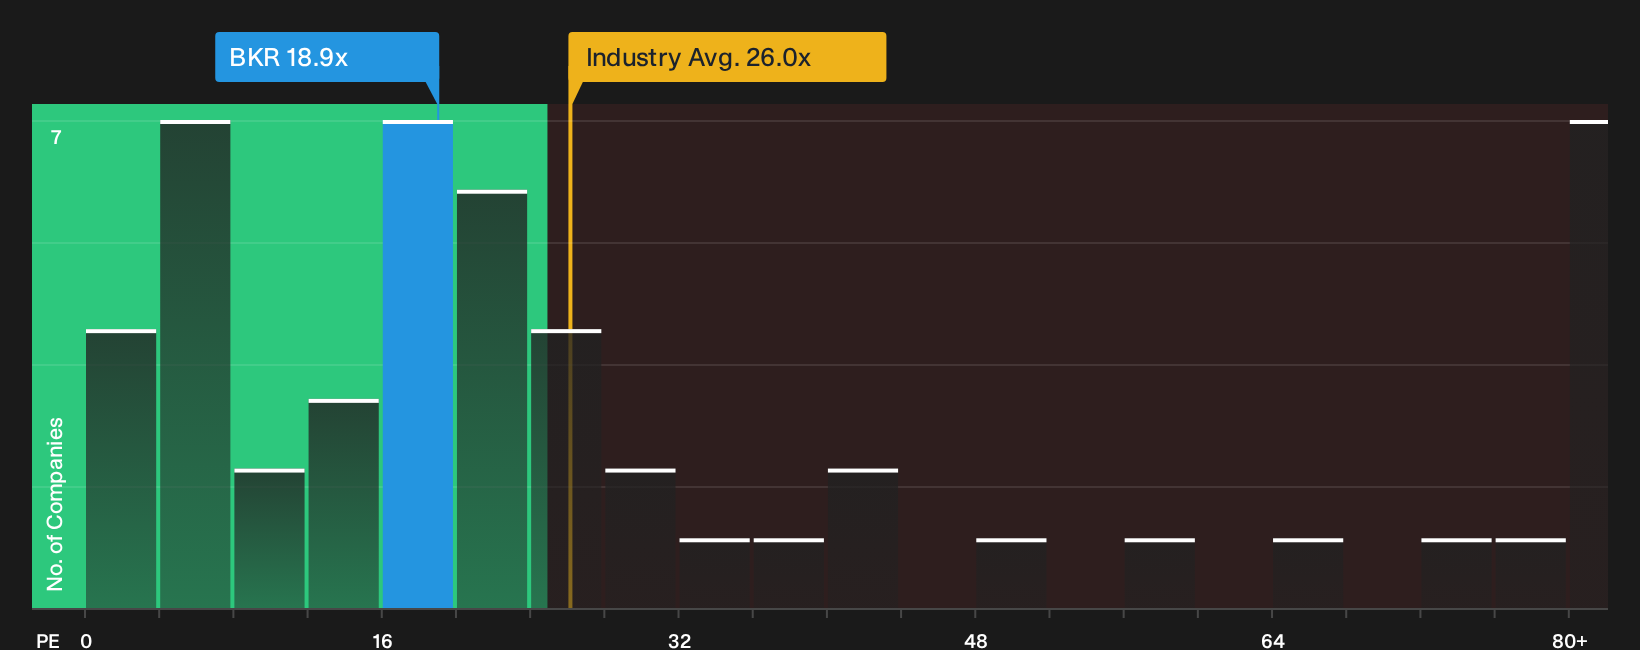
Task: Select the blue BKR histogram bar
Action: coord(418,364)
